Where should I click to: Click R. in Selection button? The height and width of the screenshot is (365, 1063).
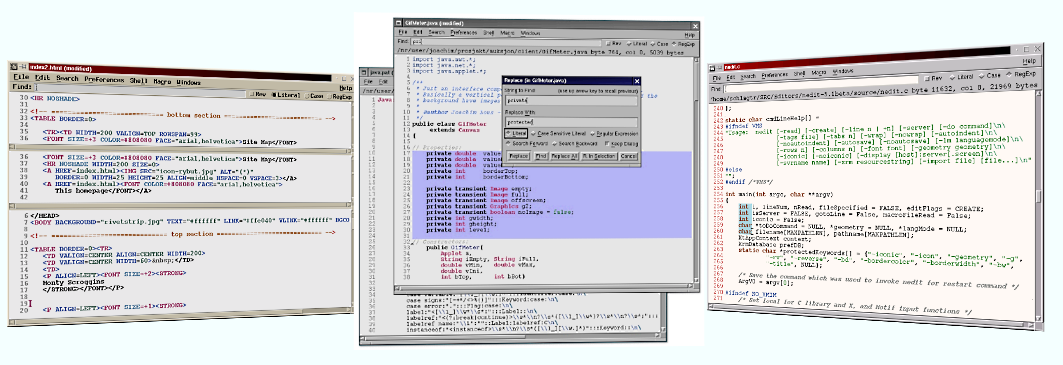pos(599,156)
